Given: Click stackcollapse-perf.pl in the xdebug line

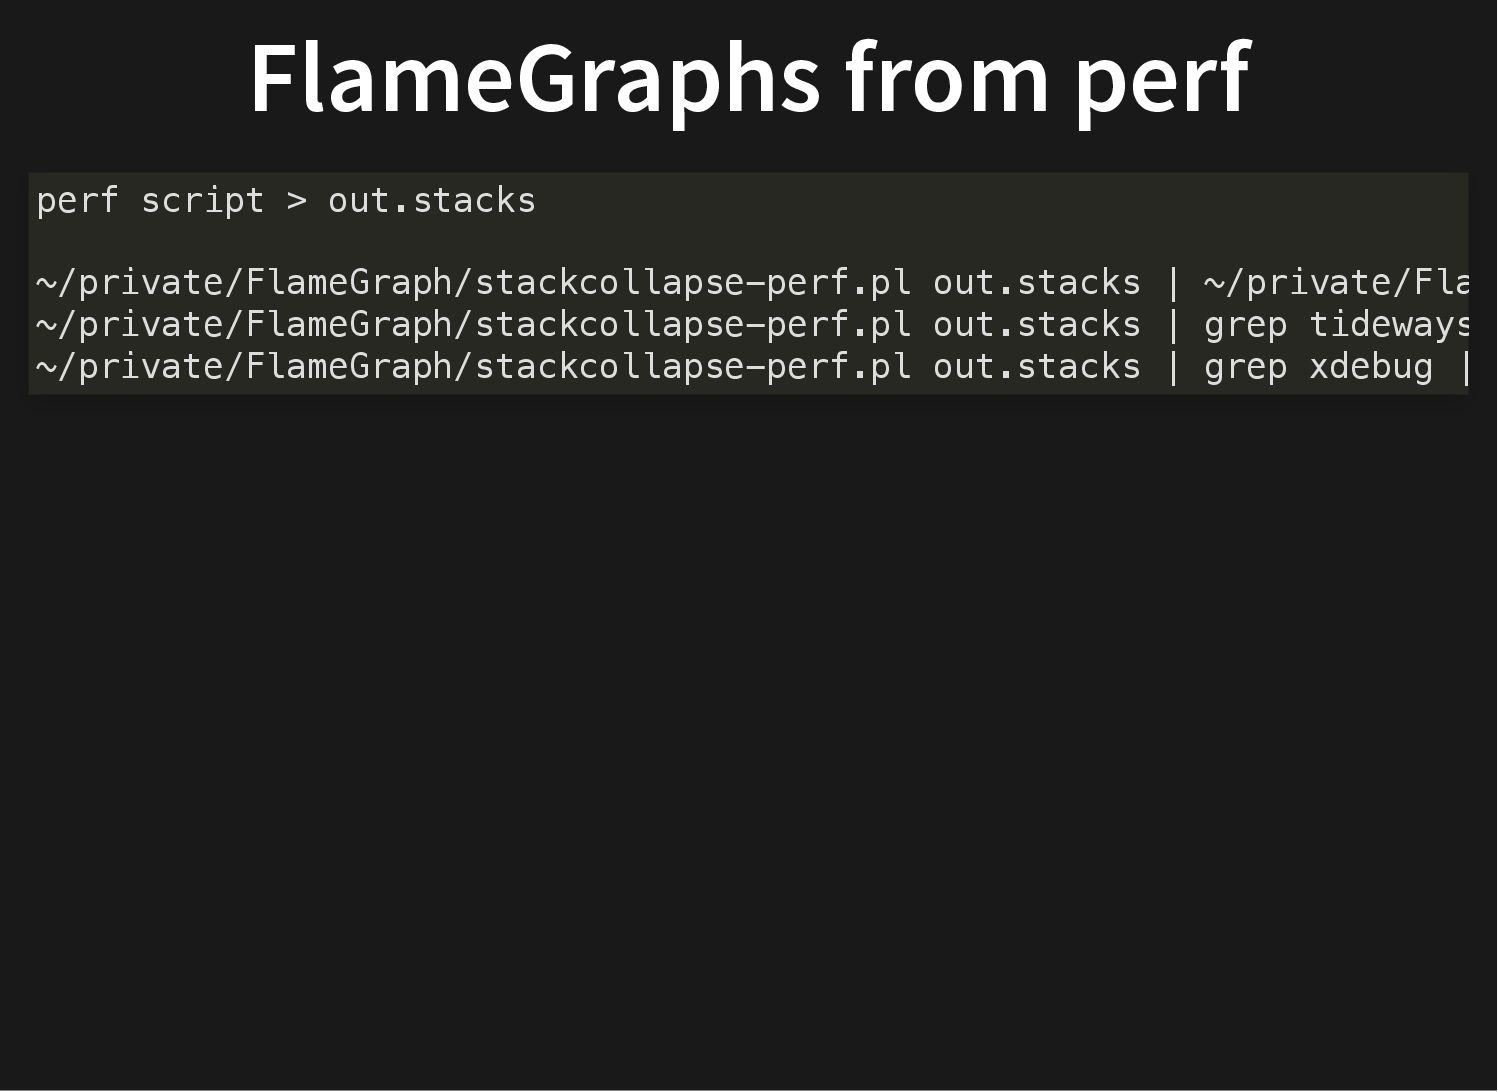Looking at the screenshot, I should (693, 367).
